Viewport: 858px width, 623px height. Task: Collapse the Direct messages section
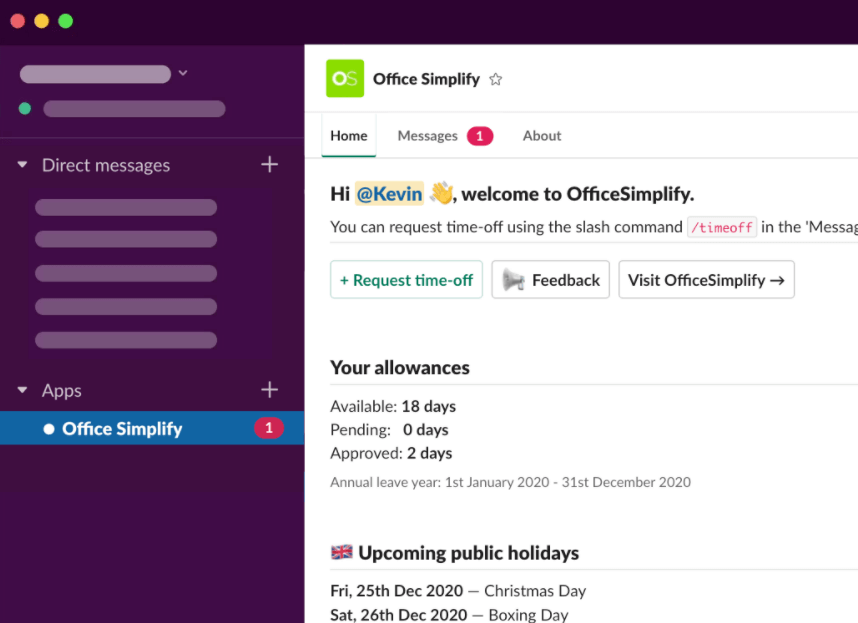click(x=22, y=165)
